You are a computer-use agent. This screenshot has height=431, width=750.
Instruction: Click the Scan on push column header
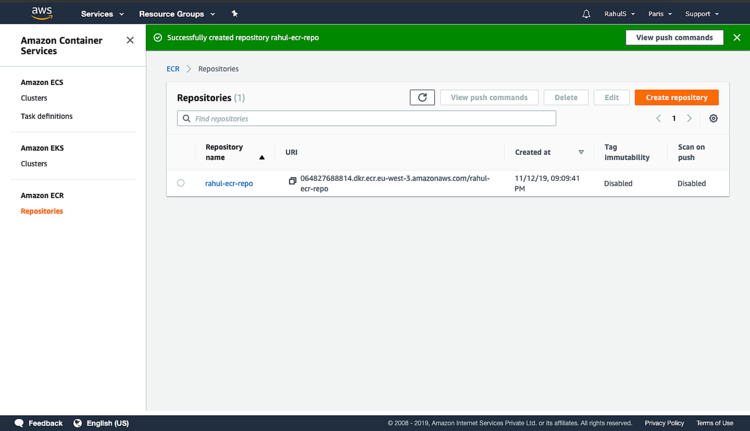[691, 152]
